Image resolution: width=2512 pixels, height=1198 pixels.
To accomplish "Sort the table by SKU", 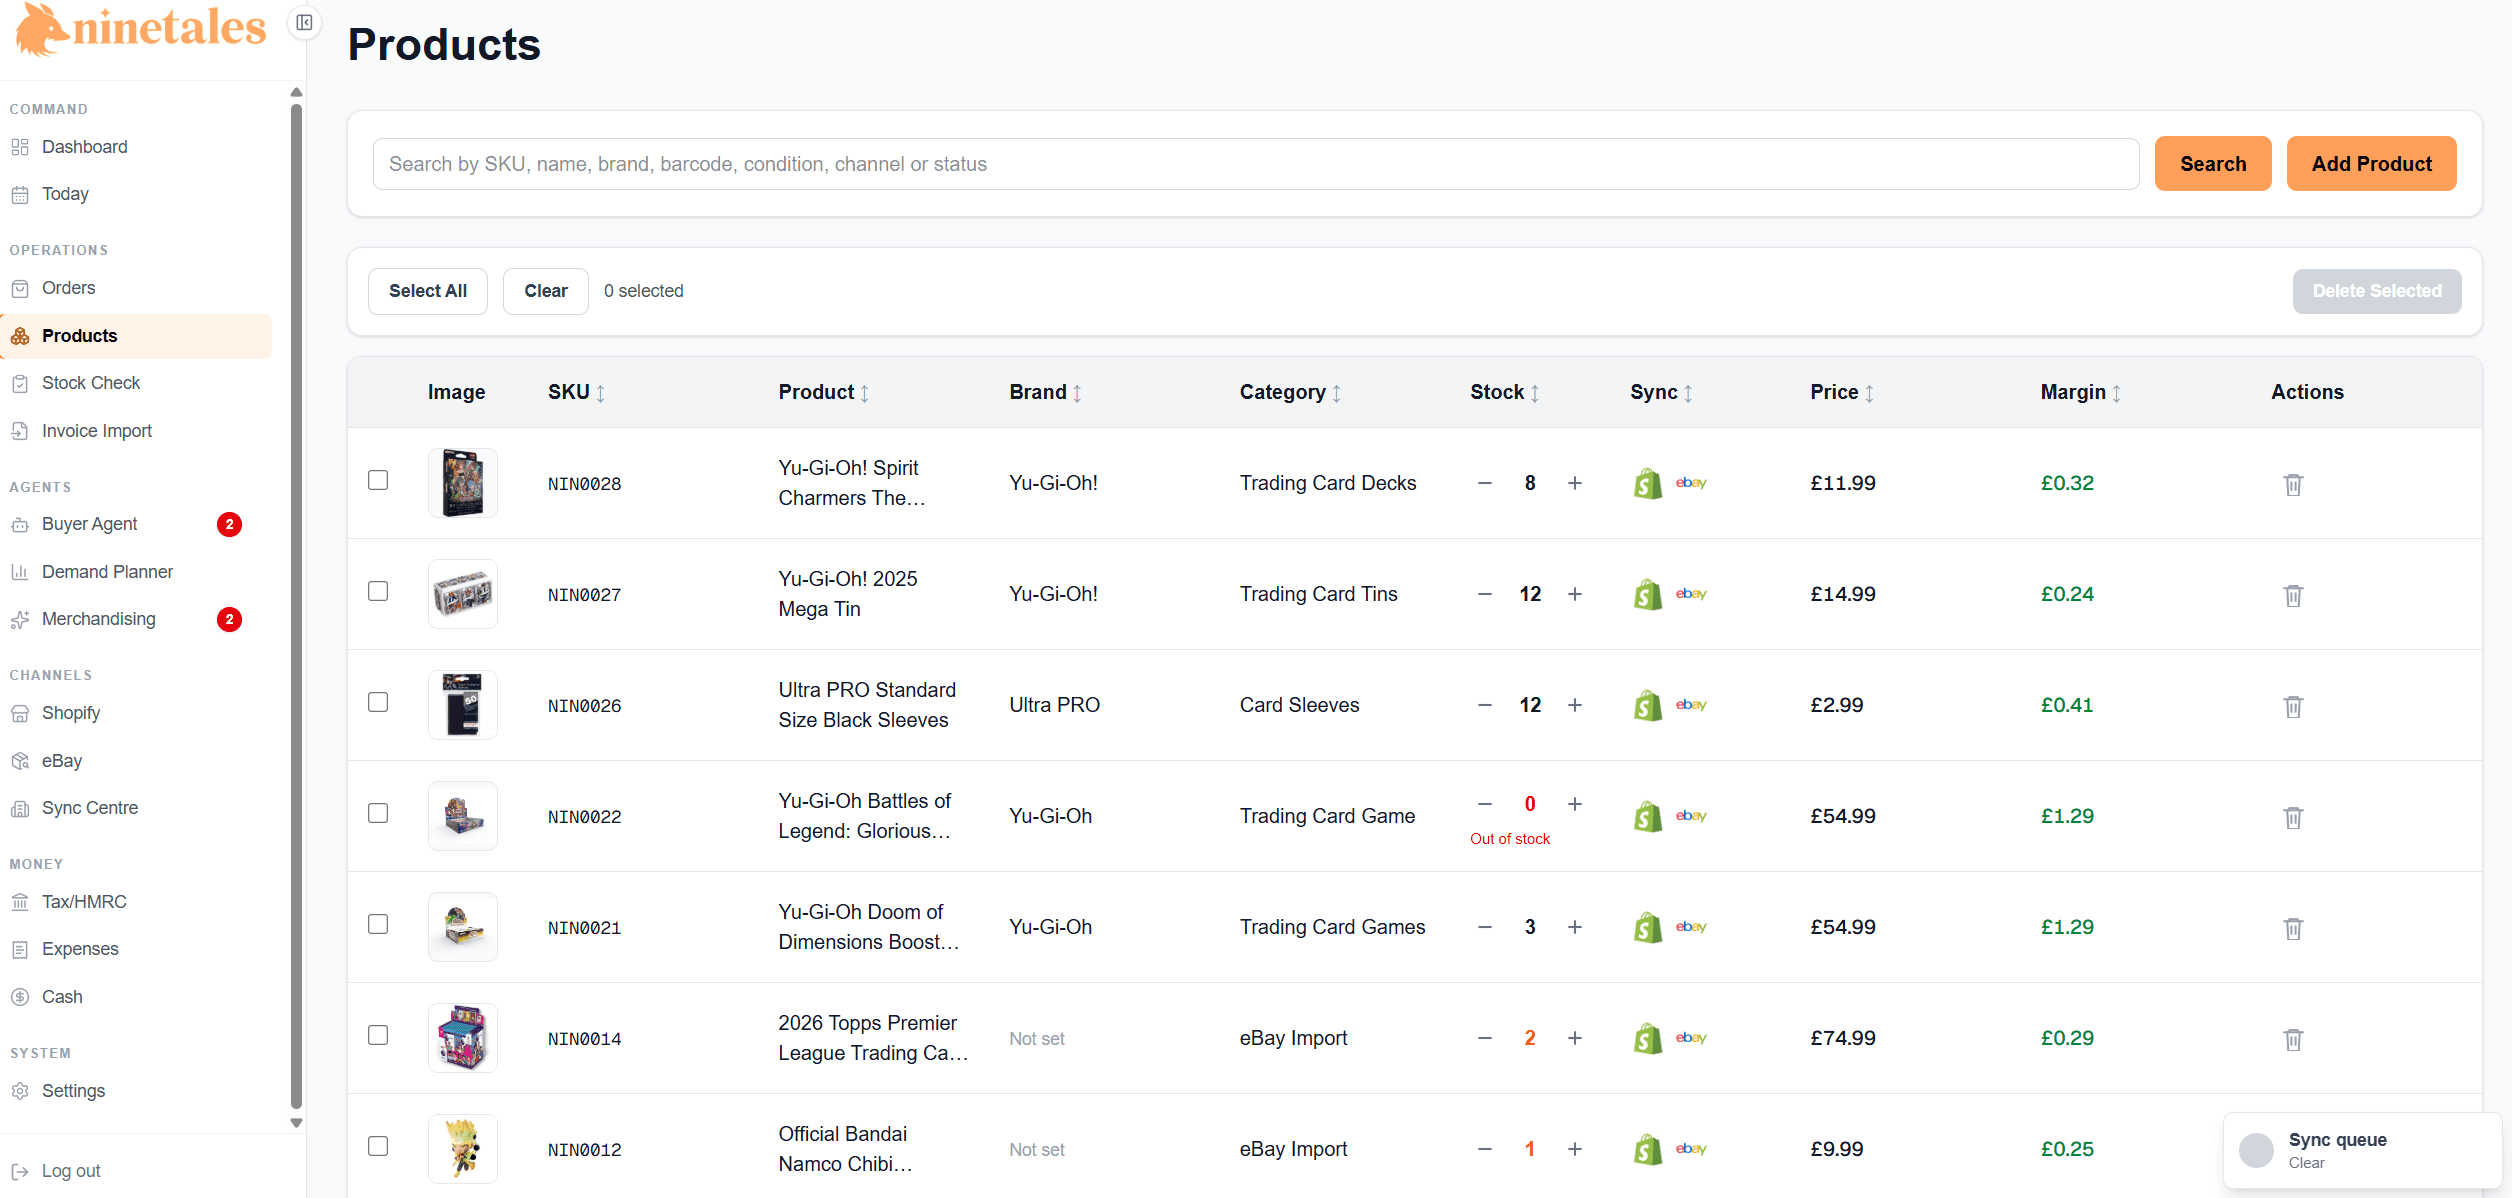I will coord(577,392).
